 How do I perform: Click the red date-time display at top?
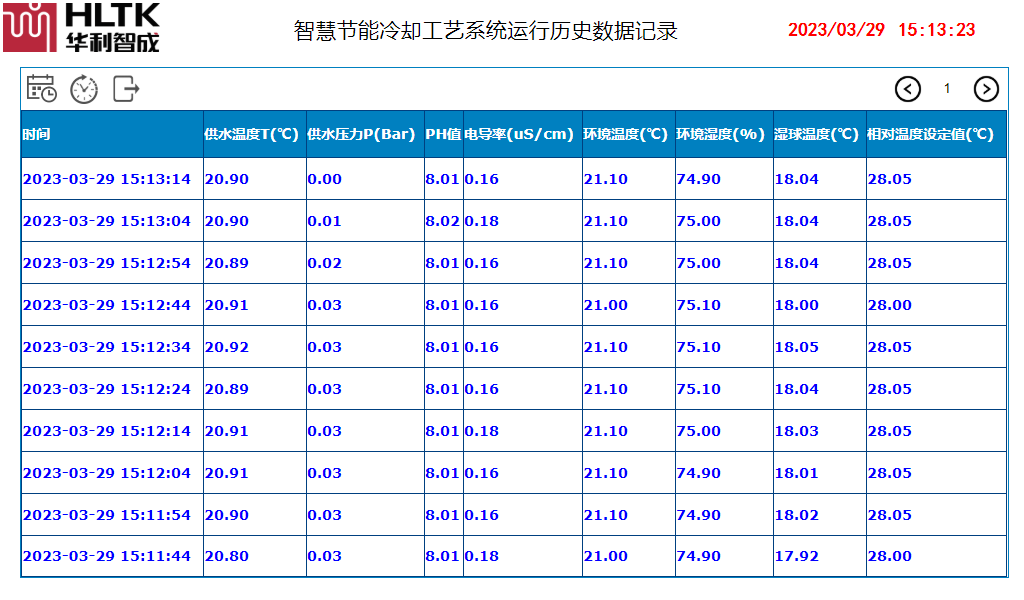881,30
